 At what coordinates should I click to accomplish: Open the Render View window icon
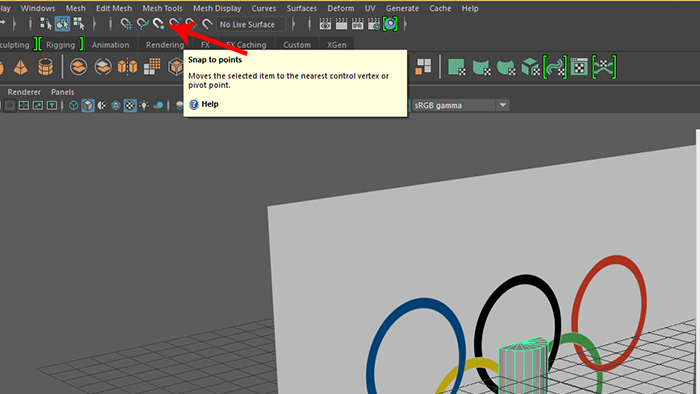click(x=325, y=24)
